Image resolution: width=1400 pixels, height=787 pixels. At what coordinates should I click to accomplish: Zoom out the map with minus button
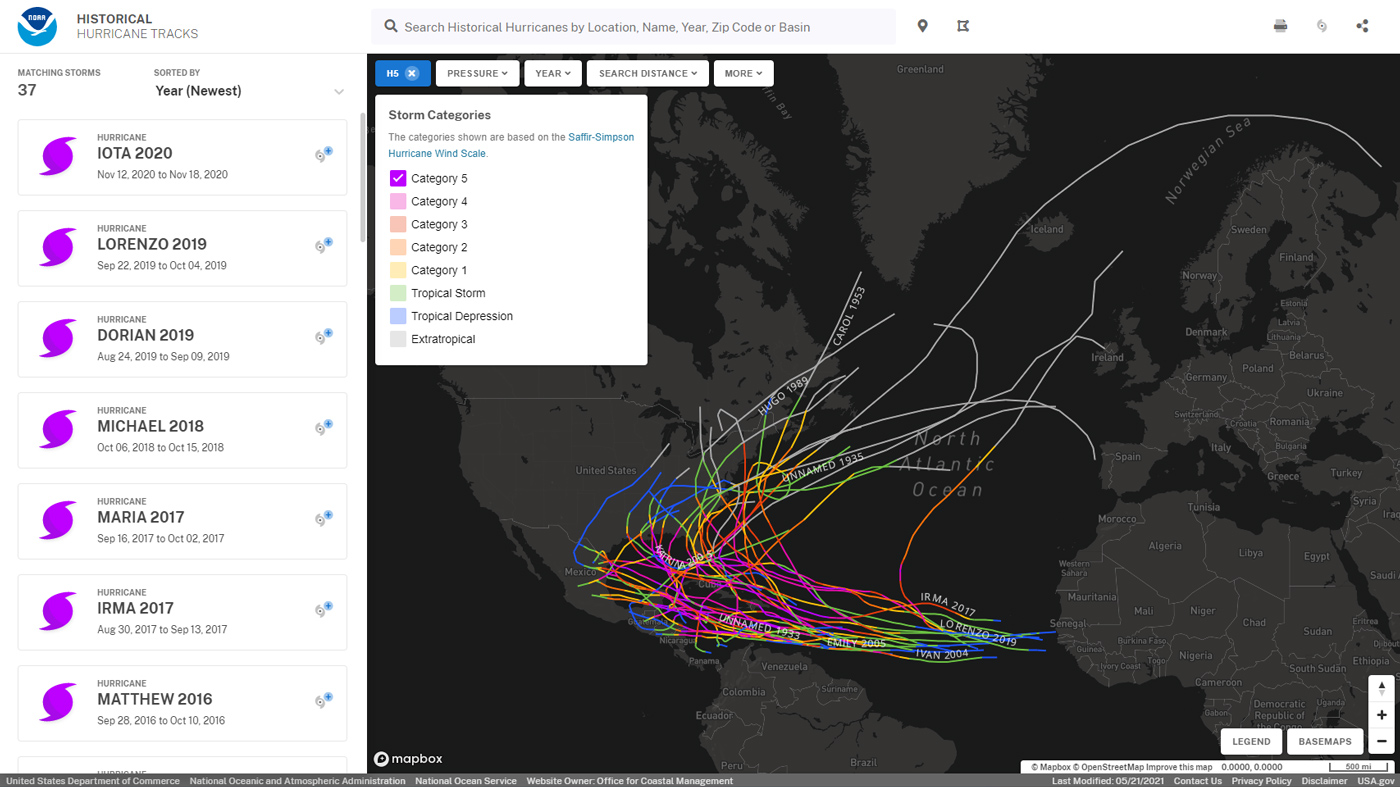[1381, 741]
